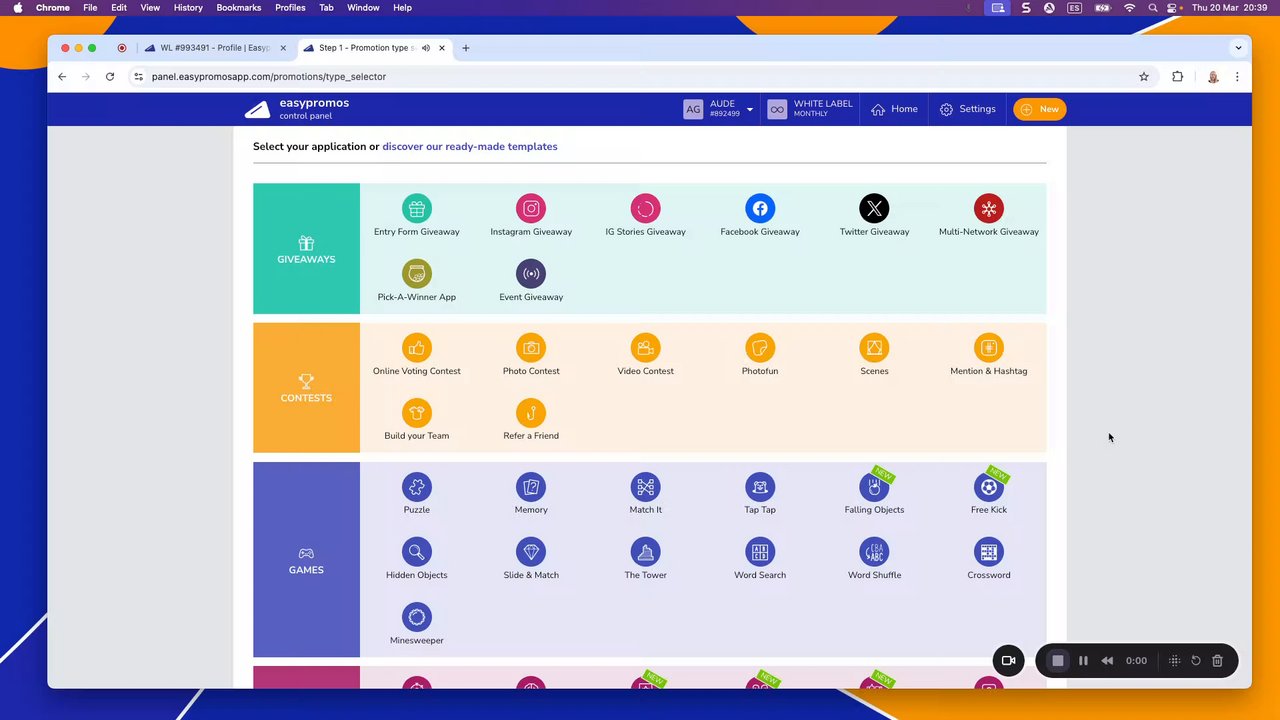Open macOS Spotlight search
1280x720 pixels.
click(1152, 7)
